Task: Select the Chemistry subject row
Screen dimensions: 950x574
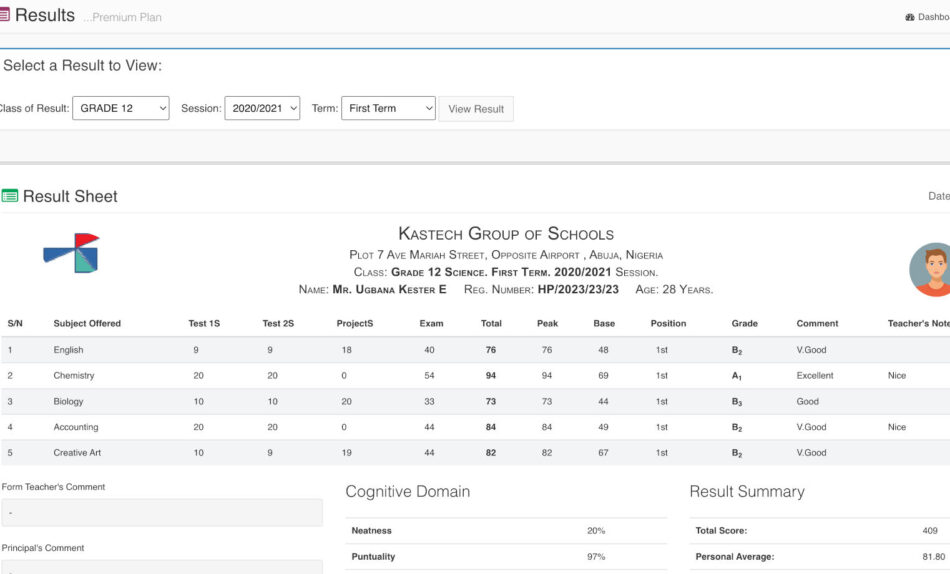Action: 74,376
